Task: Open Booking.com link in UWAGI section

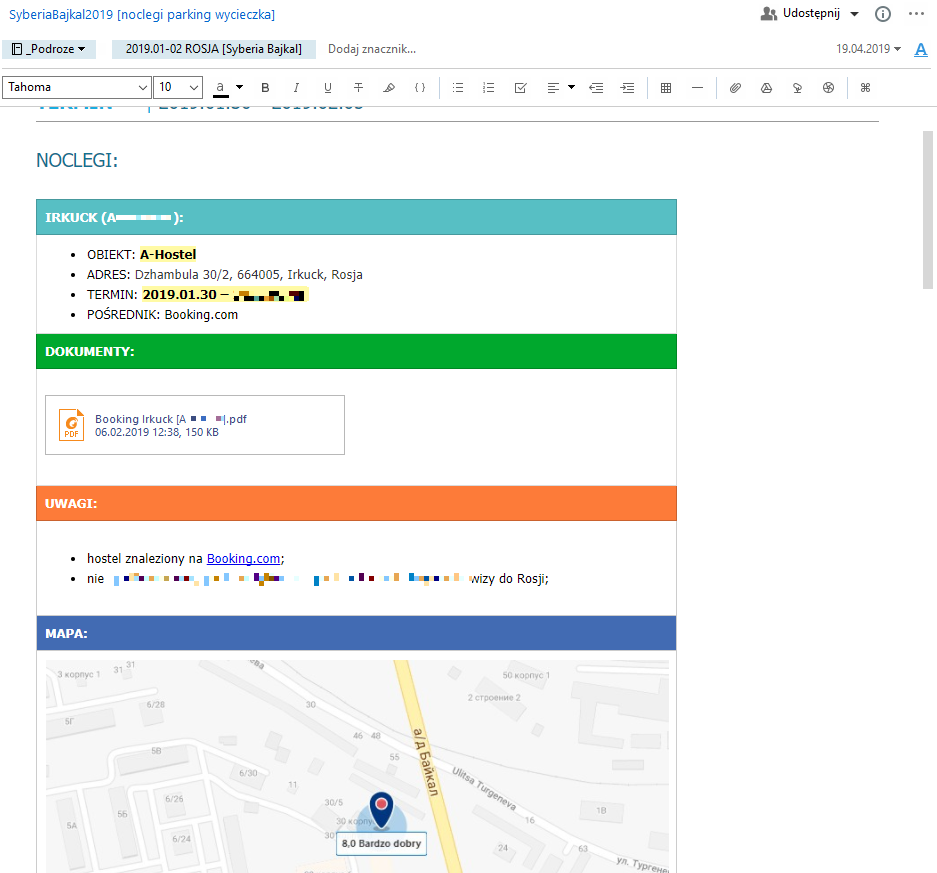Action: tap(243, 559)
